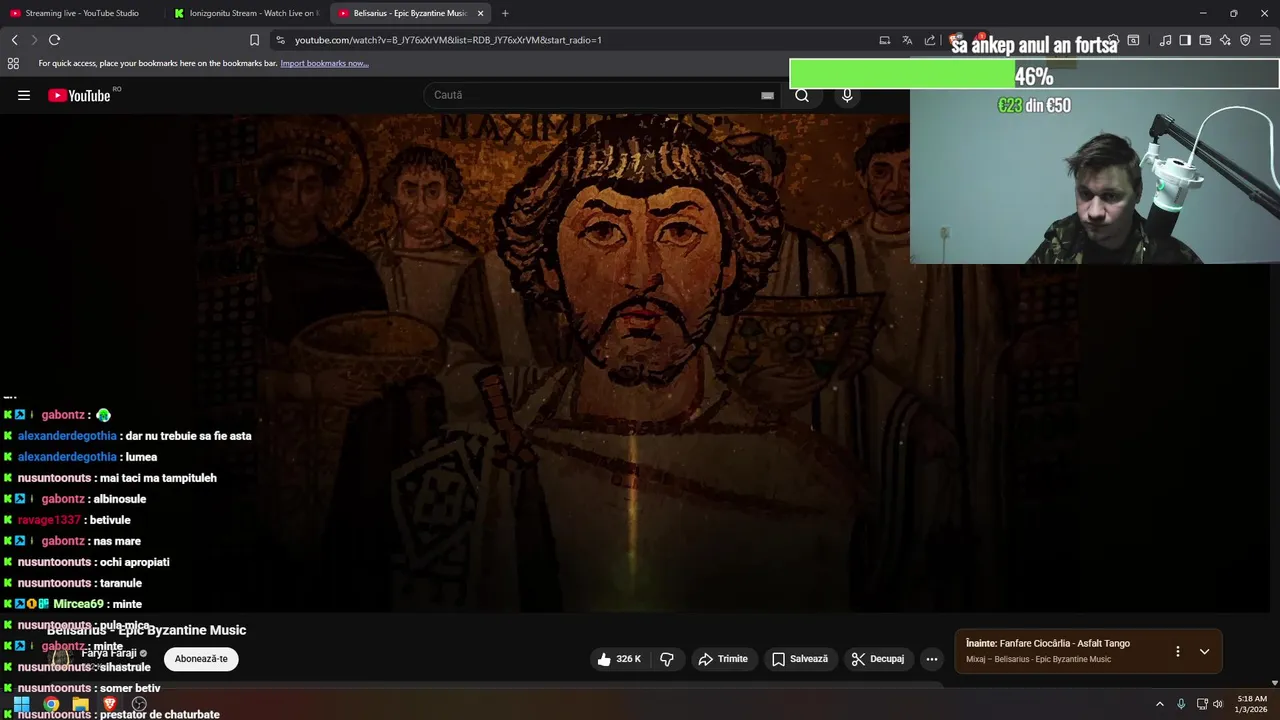Click the translate page icon
This screenshot has height=720, width=1280.
pos(907,40)
